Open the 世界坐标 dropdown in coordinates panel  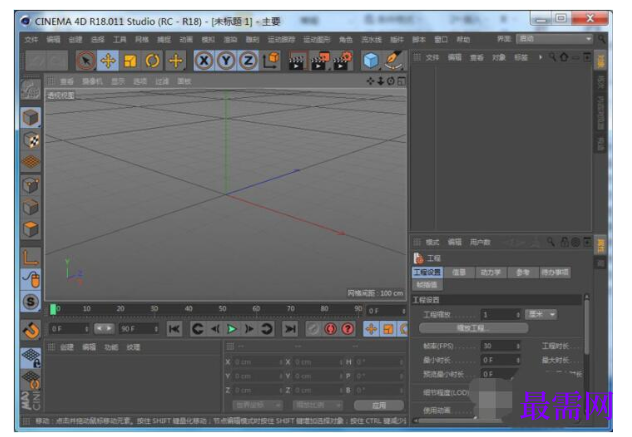(257, 405)
